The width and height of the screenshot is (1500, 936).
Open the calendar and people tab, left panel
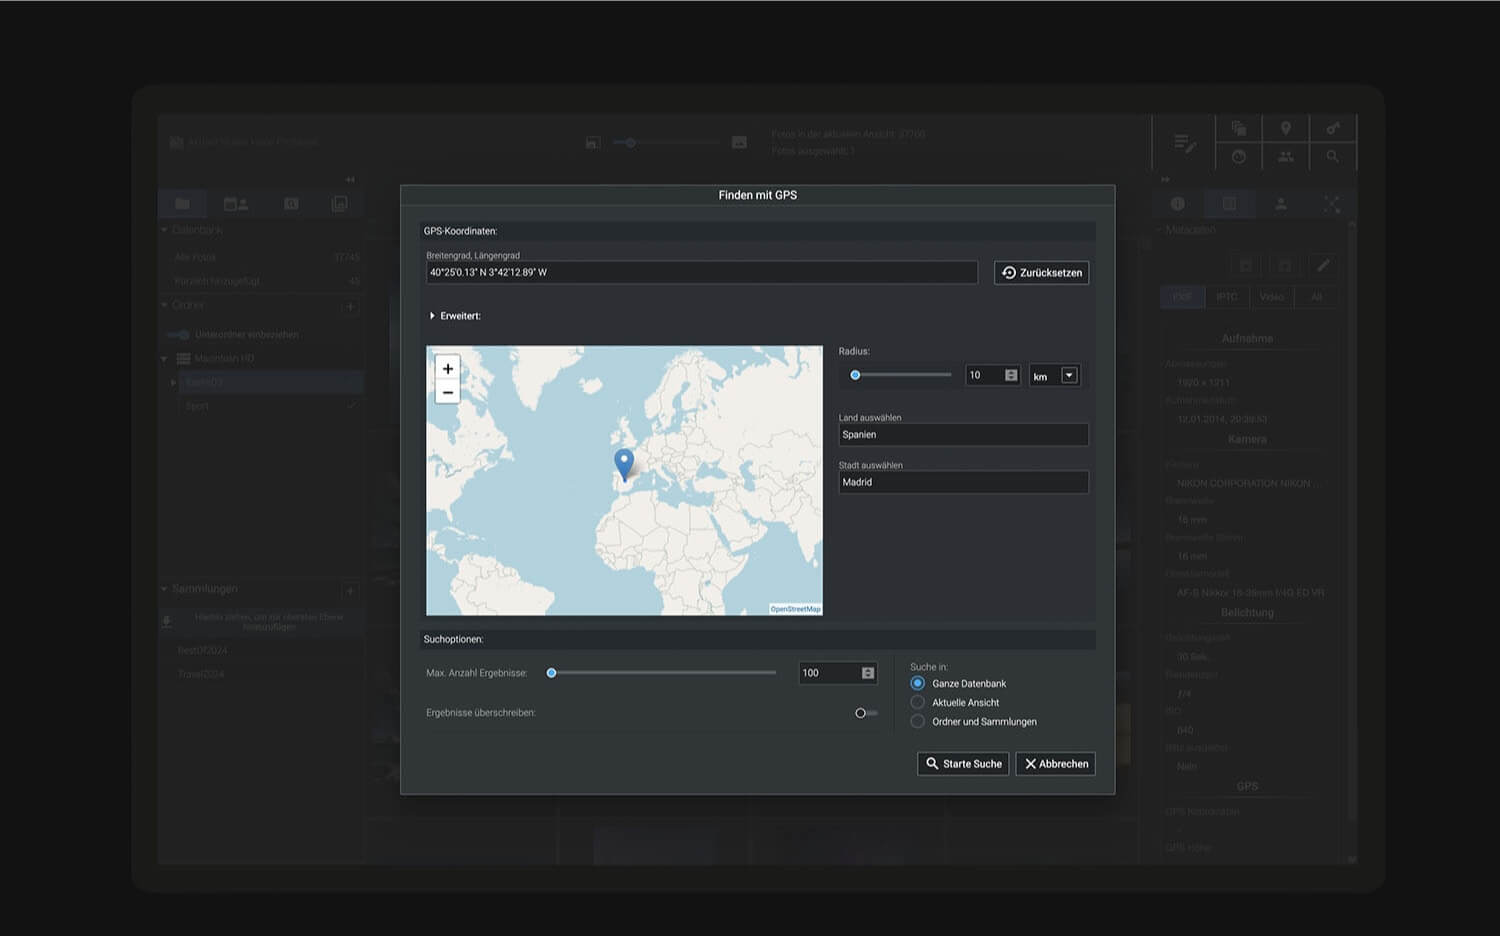[236, 204]
